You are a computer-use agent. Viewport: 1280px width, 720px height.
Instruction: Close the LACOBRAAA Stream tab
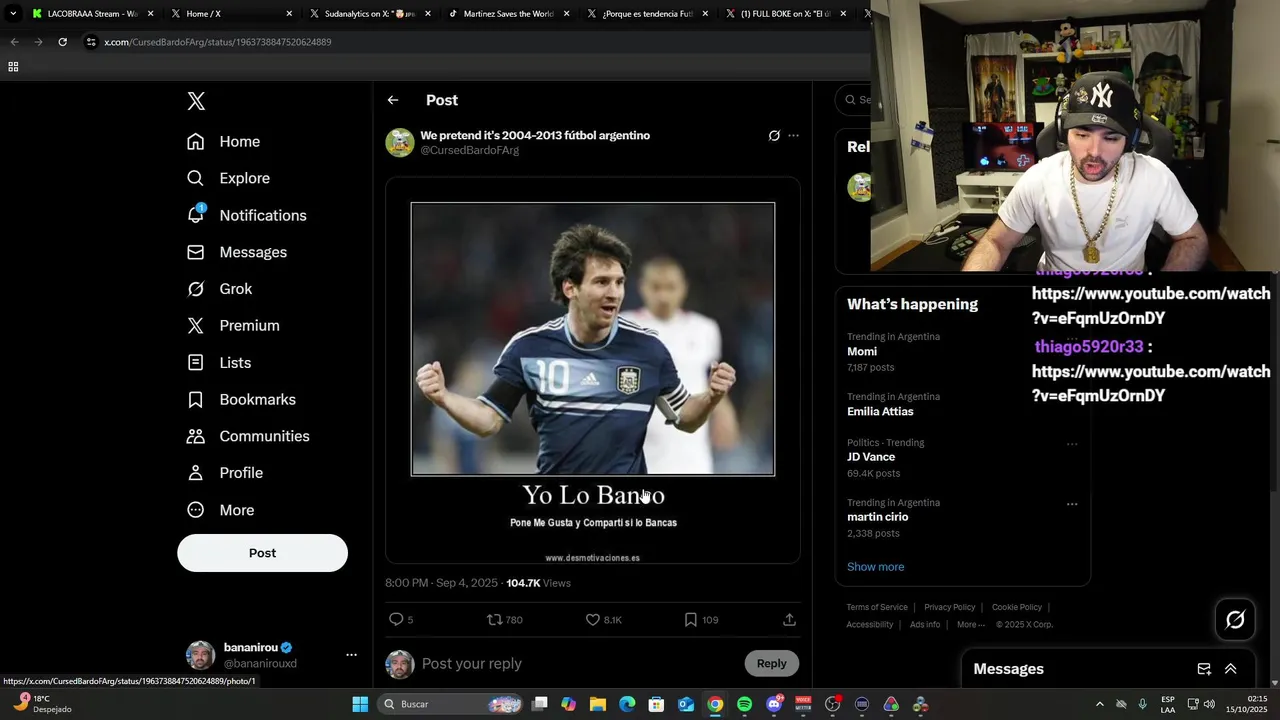click(x=151, y=14)
